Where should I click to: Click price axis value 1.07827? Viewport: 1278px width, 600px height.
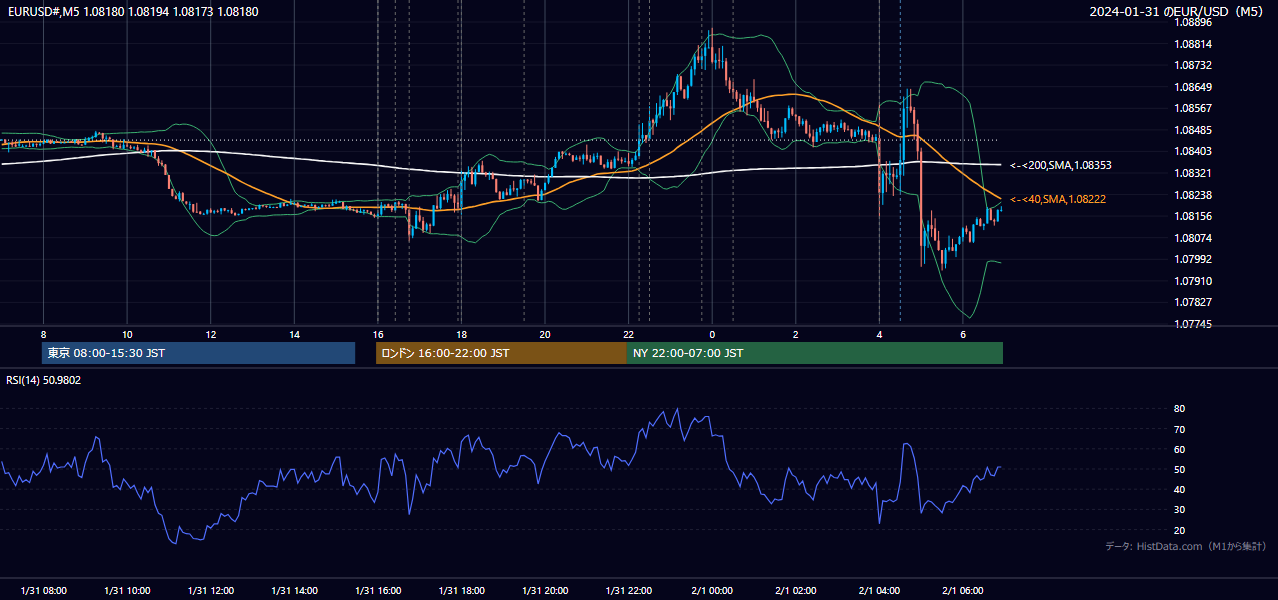(x=1193, y=302)
